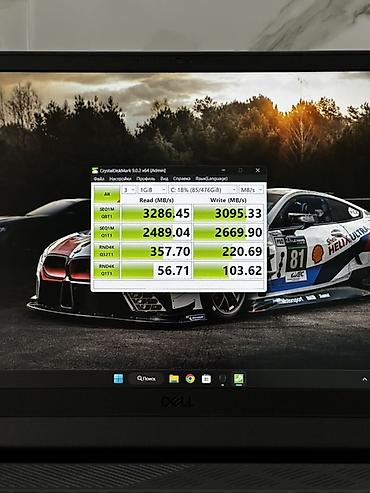
Task: Start the RND4K Q32T1 test
Action: [x=107, y=251]
